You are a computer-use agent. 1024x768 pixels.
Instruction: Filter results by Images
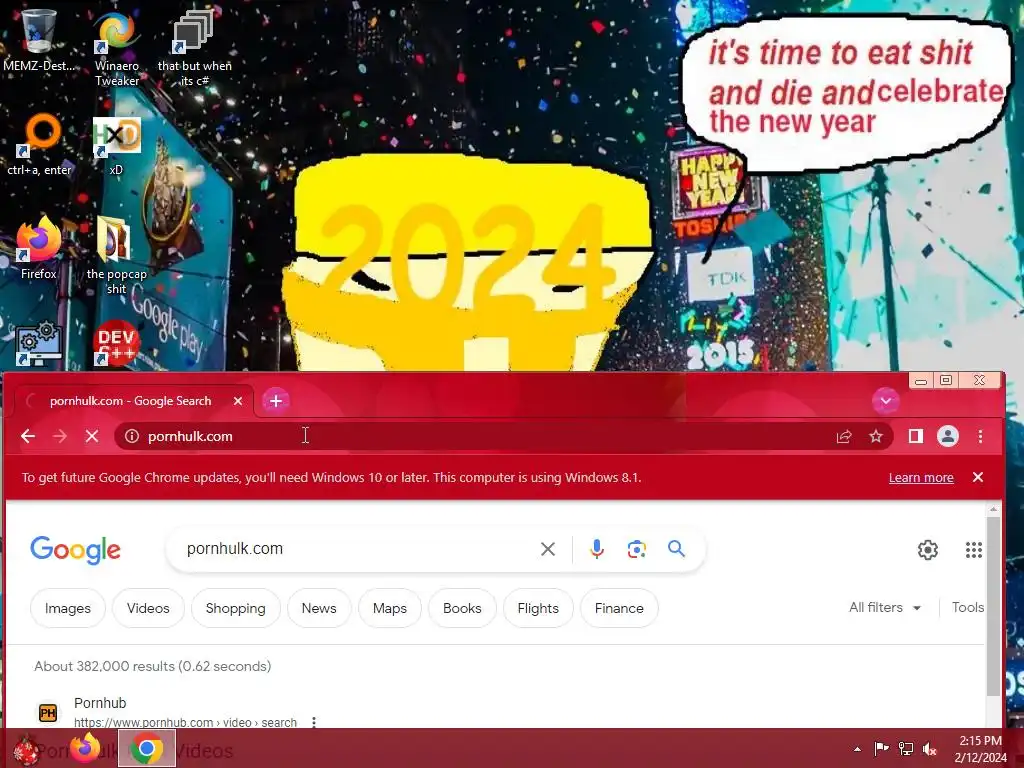tap(68, 608)
